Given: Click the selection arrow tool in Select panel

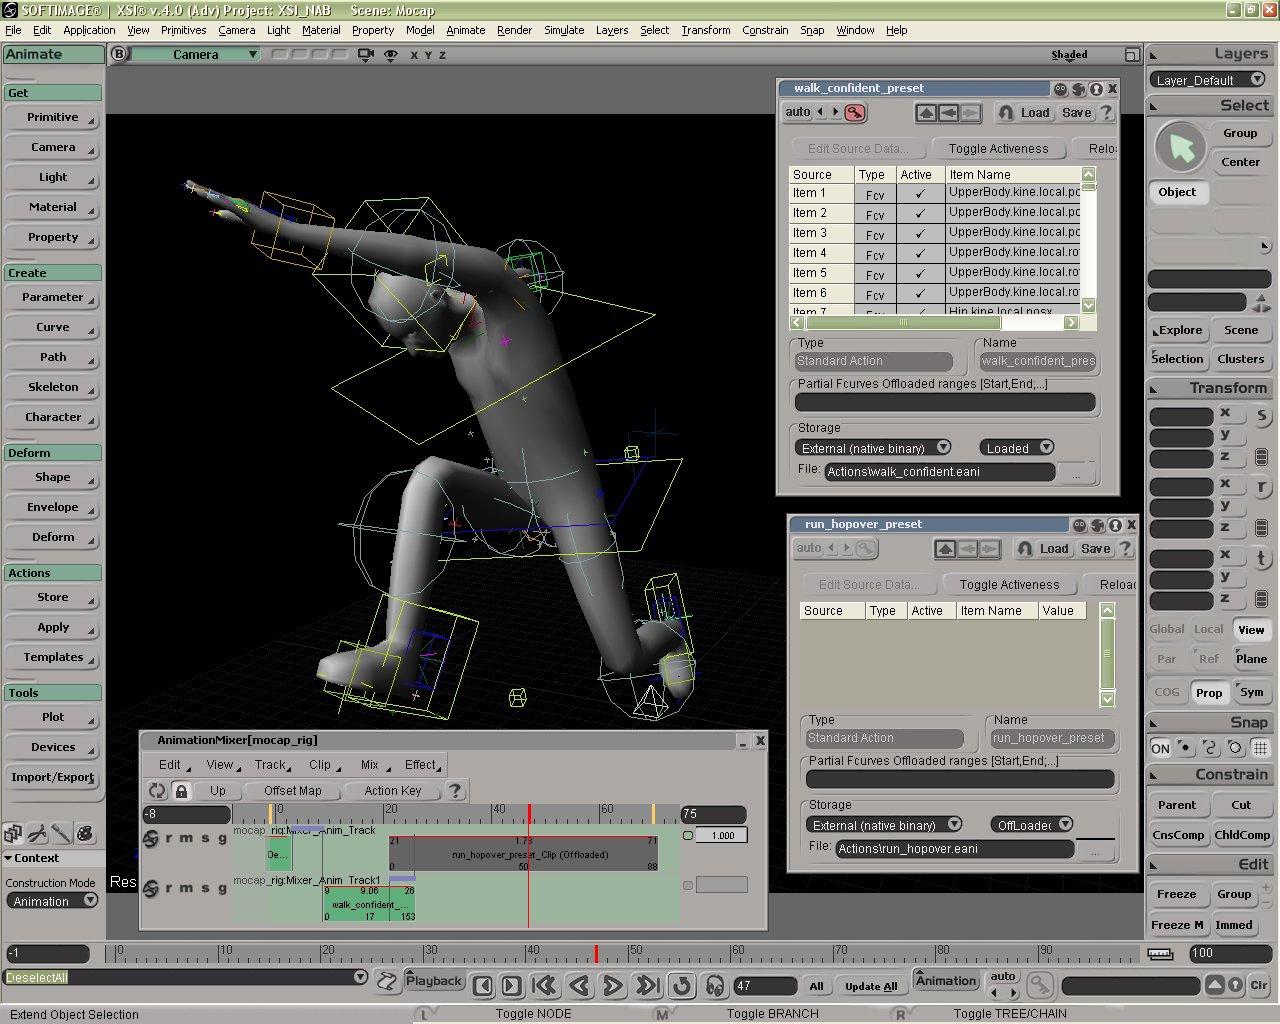Looking at the screenshot, I should (1181, 149).
